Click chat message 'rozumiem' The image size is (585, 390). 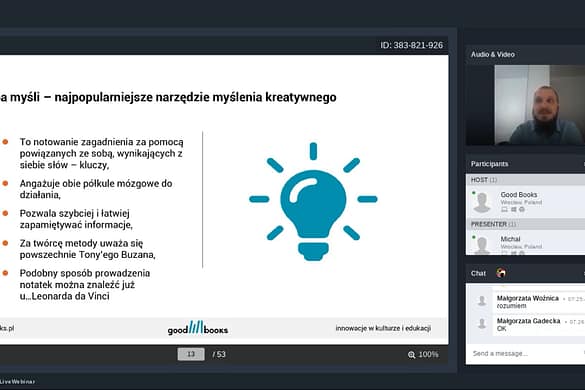pyautogui.click(x=512, y=306)
